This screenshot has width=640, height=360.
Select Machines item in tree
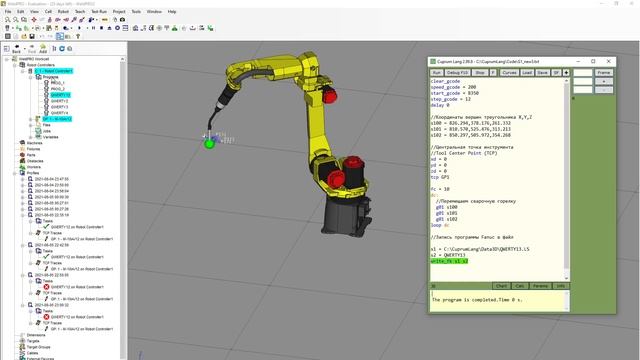click(x=34, y=143)
